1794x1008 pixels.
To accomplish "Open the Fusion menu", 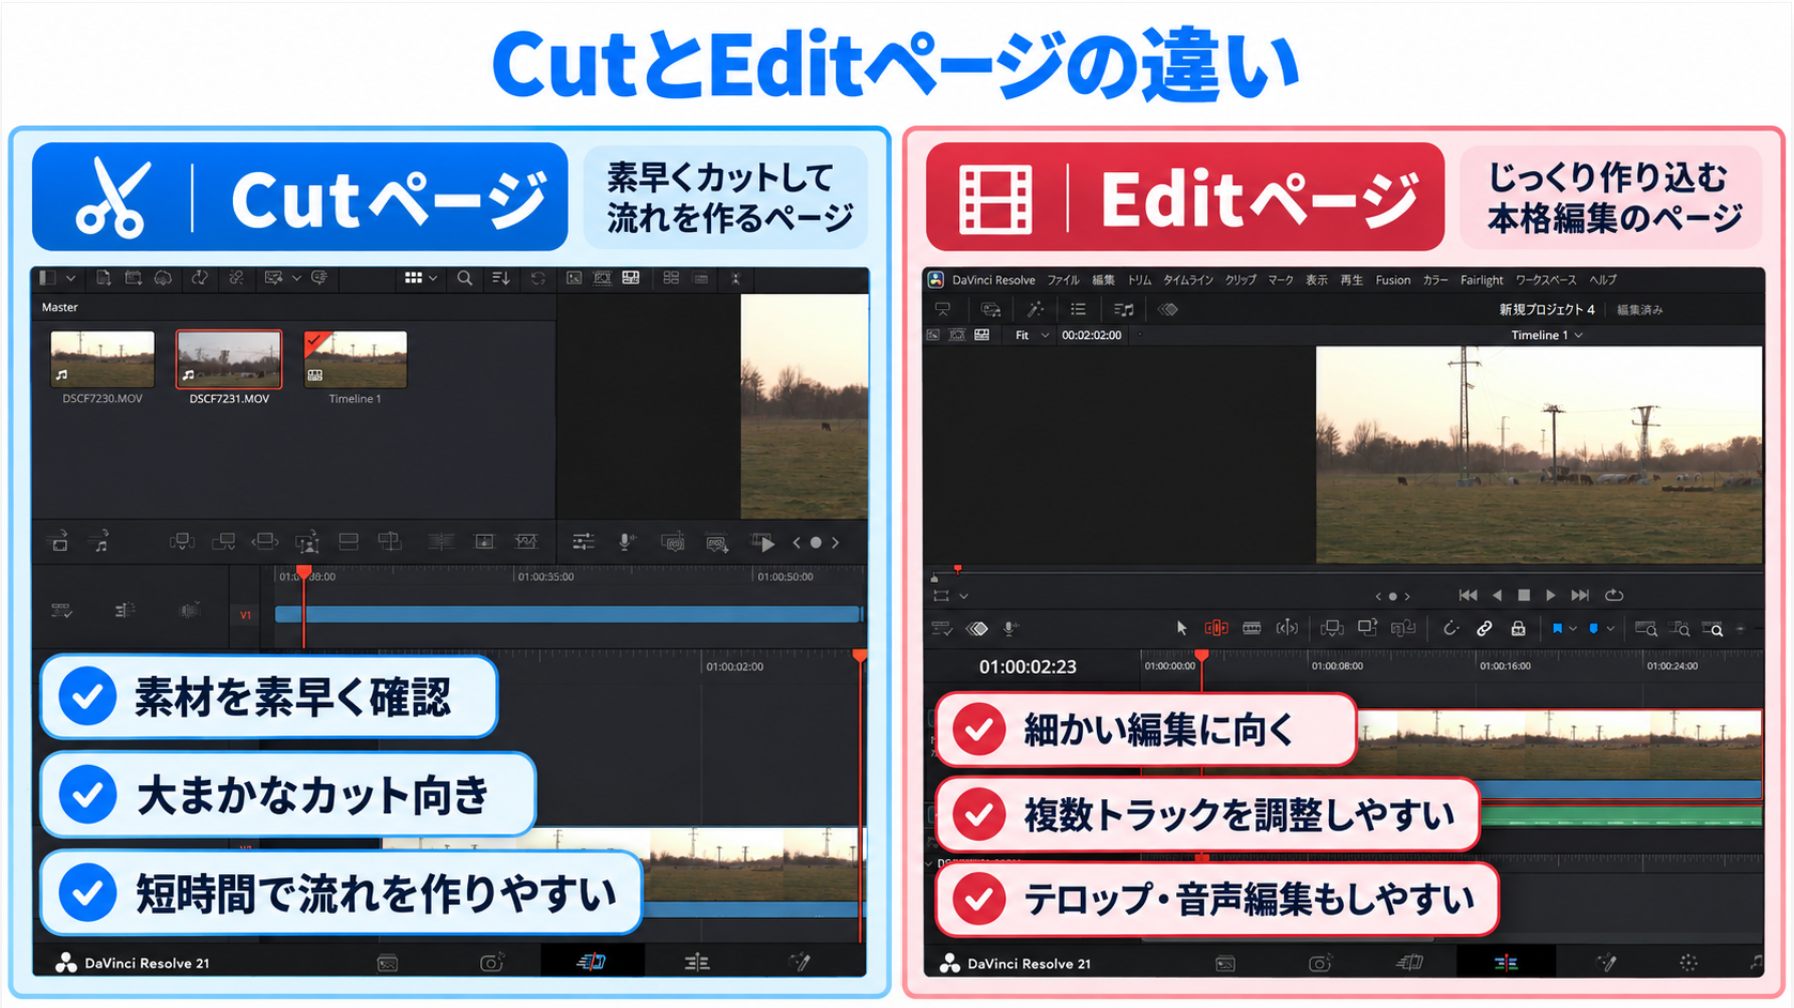I will pyautogui.click(x=1392, y=280).
